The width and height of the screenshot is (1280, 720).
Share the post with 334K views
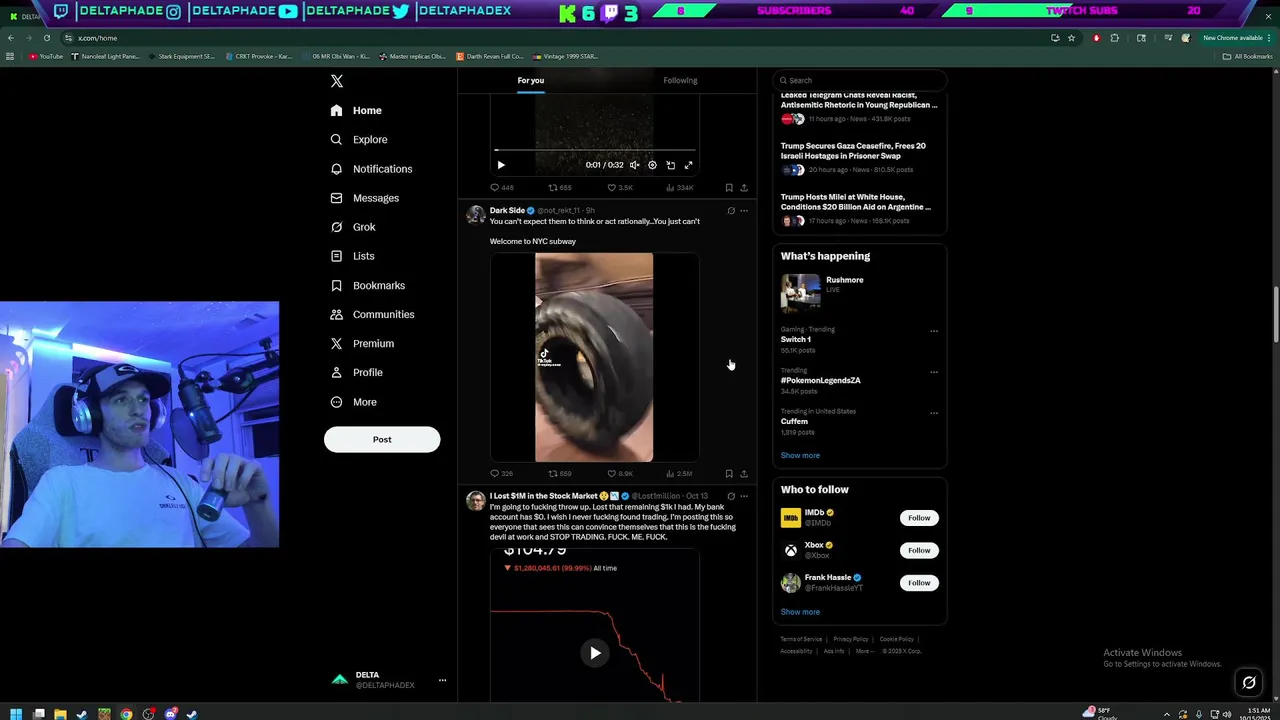tap(743, 187)
